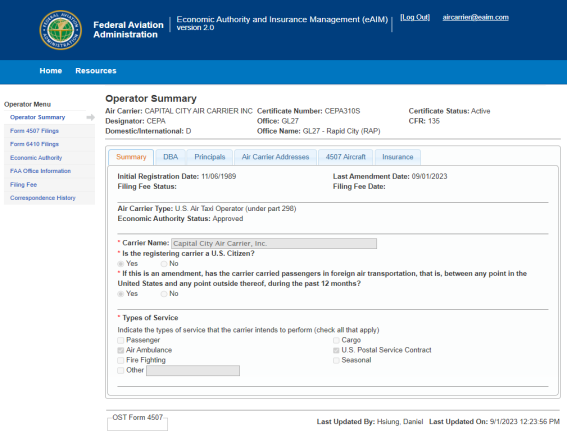Select Yes for foreign air transportation question
Viewport: 567px width, 432px height.
(121, 294)
